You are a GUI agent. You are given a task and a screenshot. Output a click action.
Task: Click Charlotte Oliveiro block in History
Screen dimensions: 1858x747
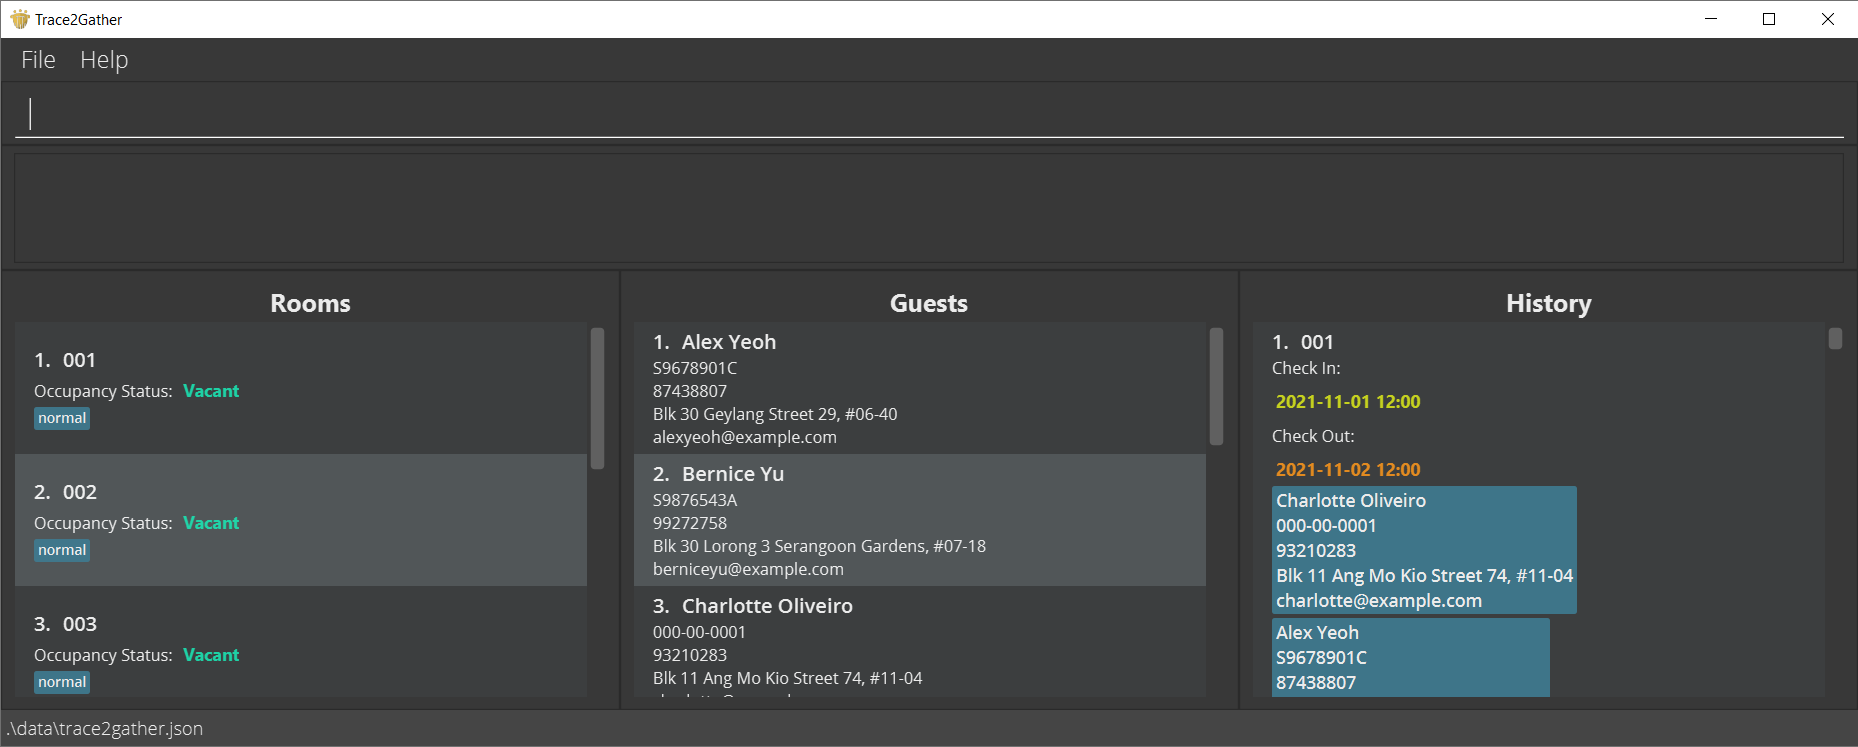click(1424, 550)
